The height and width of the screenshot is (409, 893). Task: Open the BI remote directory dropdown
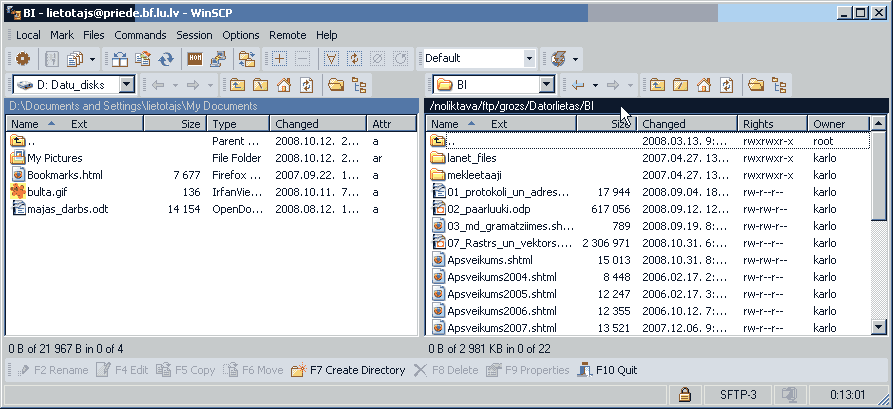547,85
